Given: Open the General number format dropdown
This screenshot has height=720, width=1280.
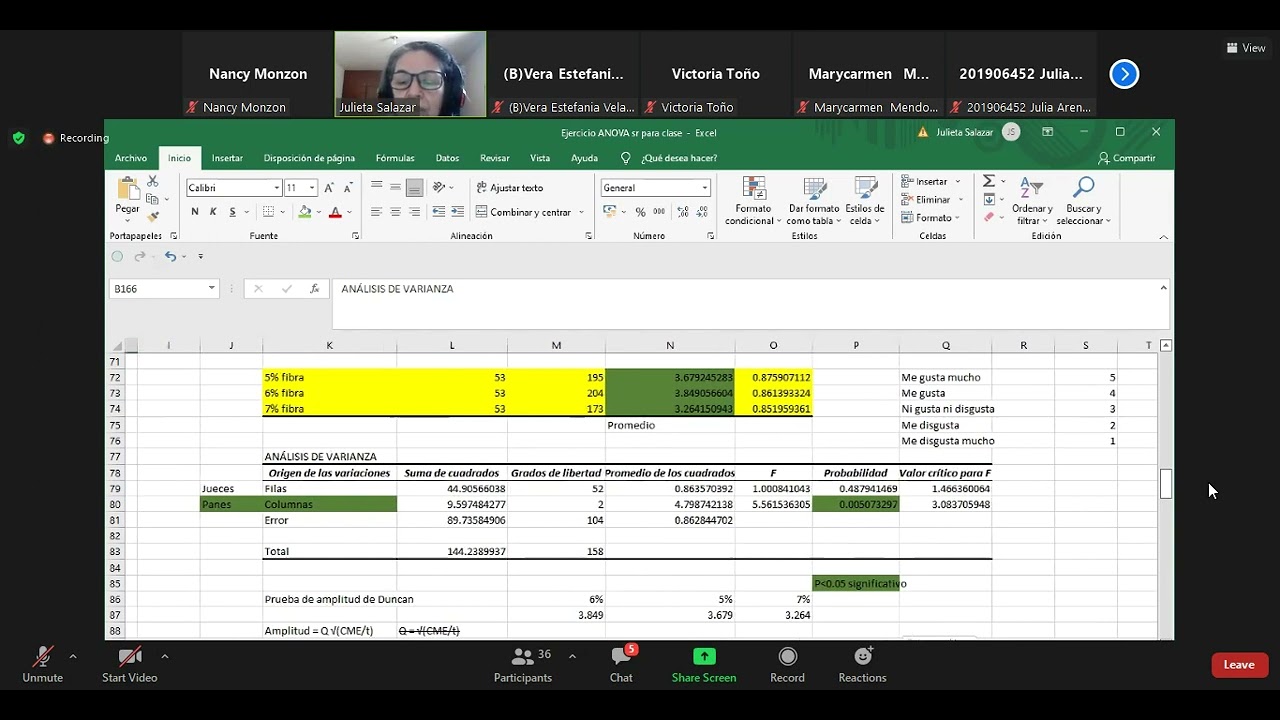Looking at the screenshot, I should coord(705,188).
